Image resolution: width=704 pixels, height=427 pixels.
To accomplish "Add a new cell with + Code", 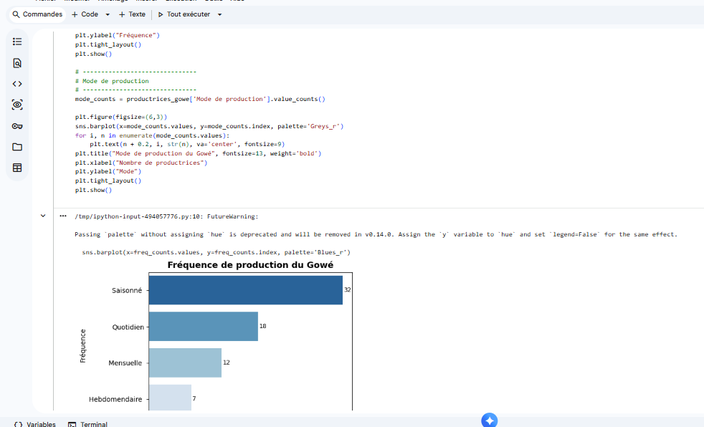I will [x=85, y=15].
